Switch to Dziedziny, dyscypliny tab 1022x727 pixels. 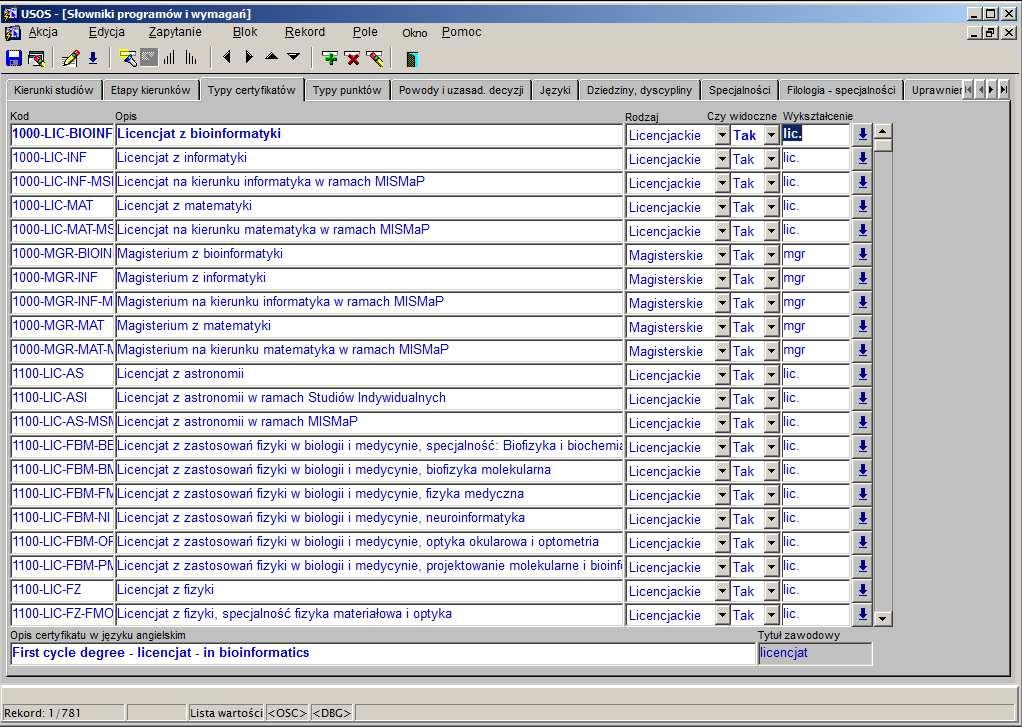coord(639,91)
